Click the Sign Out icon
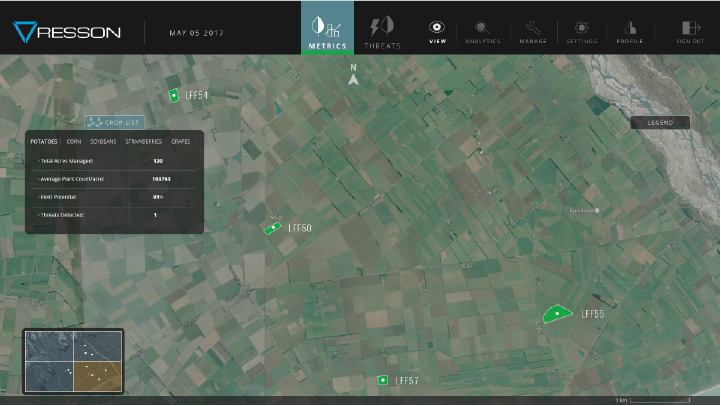 [689, 31]
